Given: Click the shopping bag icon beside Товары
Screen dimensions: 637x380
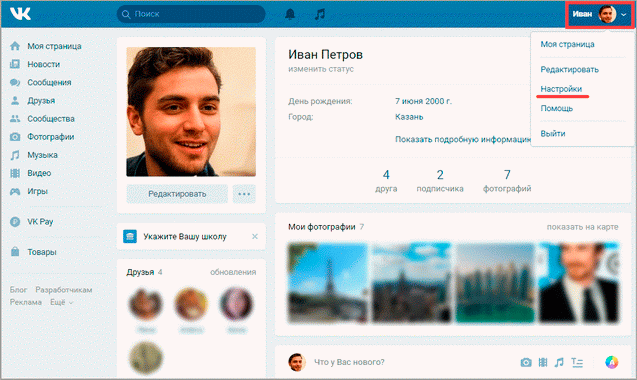Looking at the screenshot, I should point(15,252).
